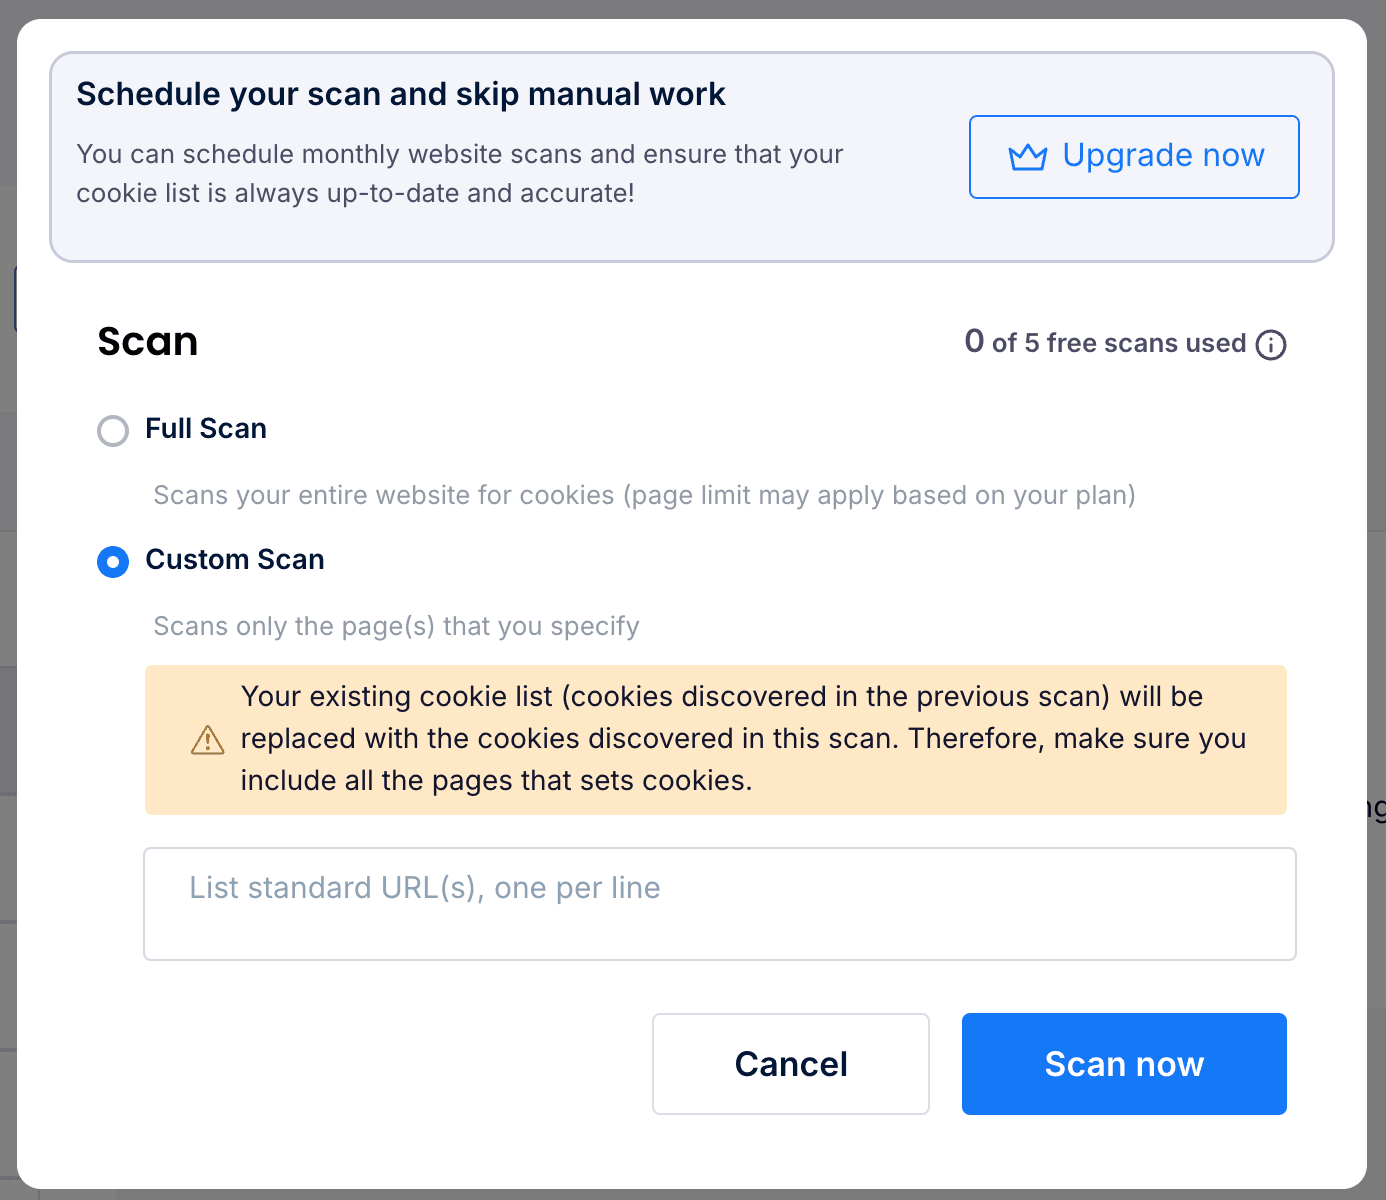The image size is (1386, 1200).
Task: Click the large 0 scan count number
Action: (x=975, y=341)
